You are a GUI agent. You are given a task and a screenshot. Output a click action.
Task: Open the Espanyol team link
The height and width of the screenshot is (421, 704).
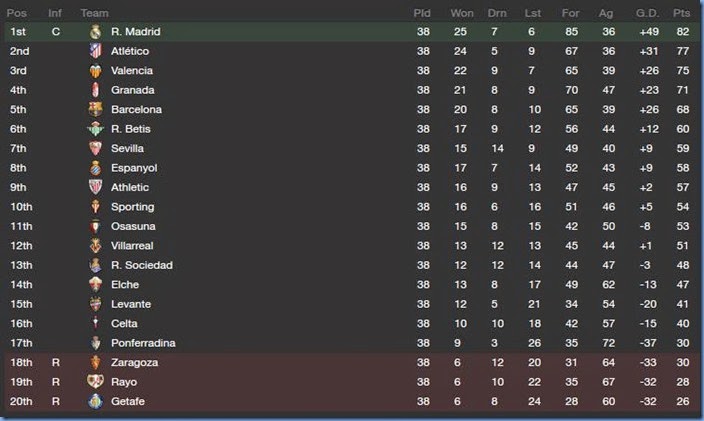coord(134,168)
